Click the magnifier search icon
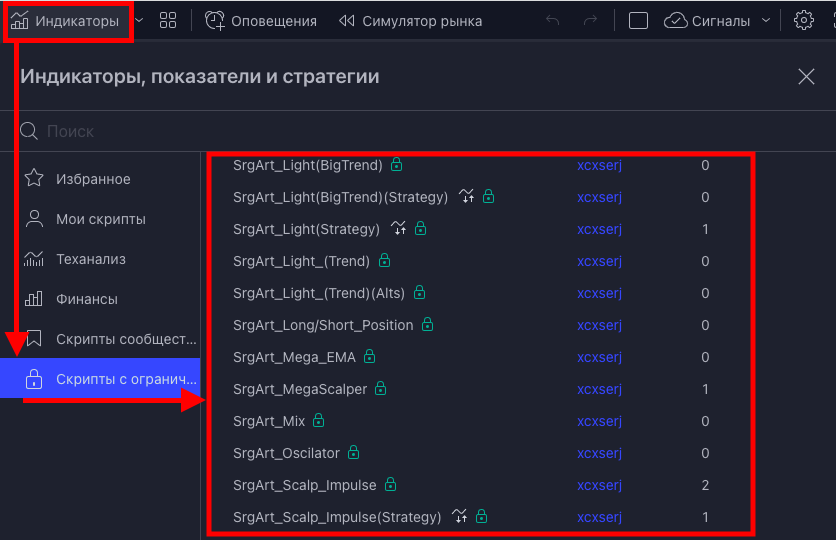The image size is (836, 540). (x=29, y=131)
